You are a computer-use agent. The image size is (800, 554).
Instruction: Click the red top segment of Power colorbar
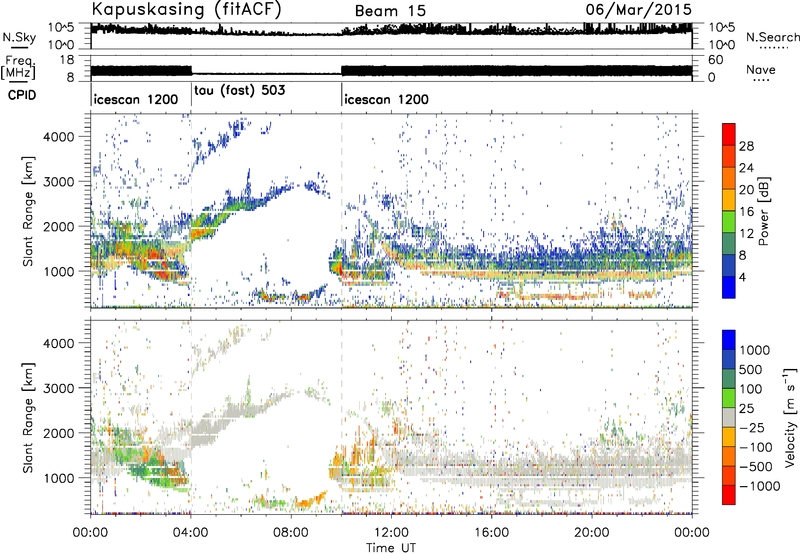729,134
